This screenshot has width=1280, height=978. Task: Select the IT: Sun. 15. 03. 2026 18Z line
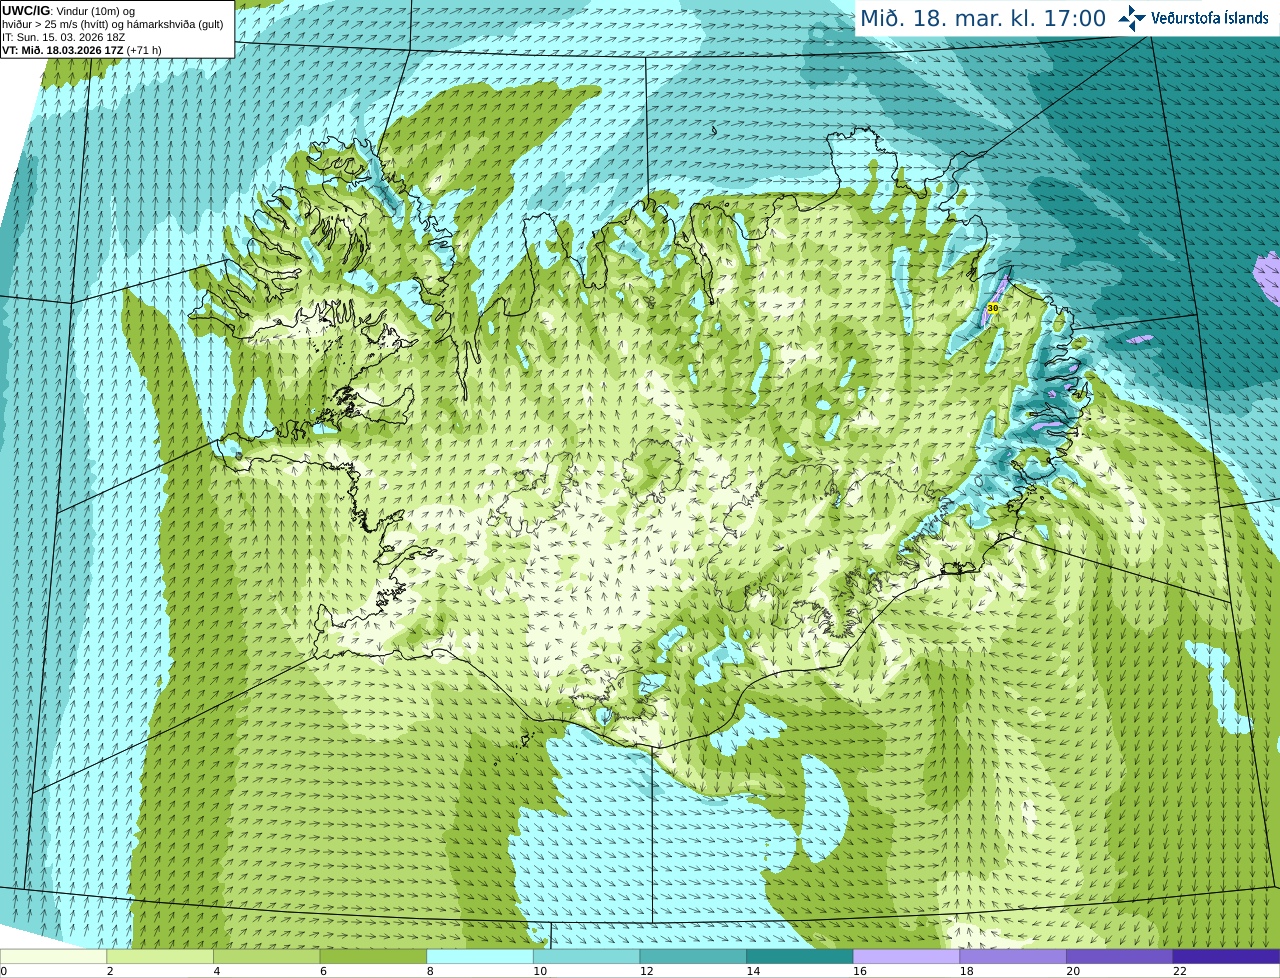tap(64, 37)
